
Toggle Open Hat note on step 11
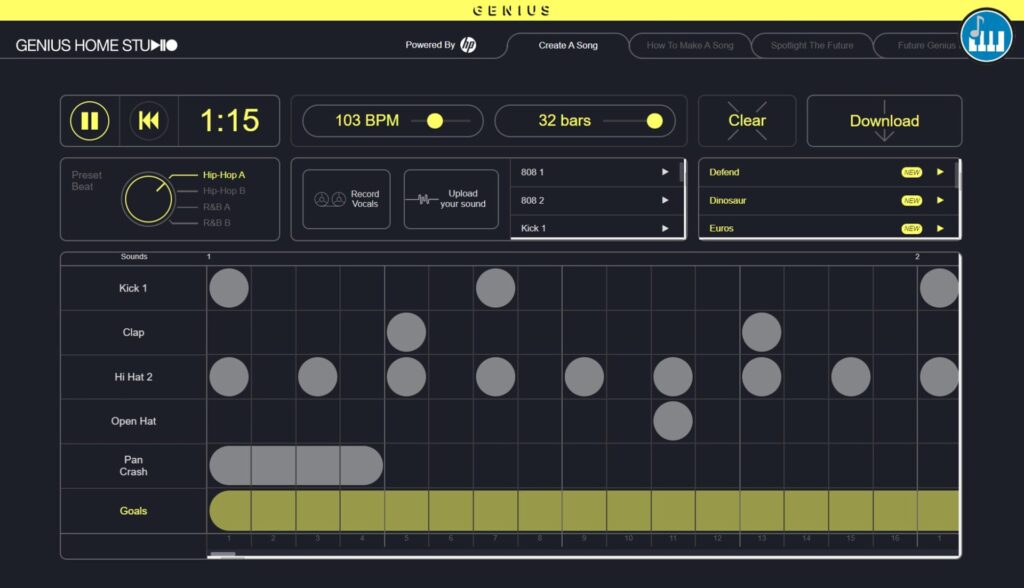[673, 421]
